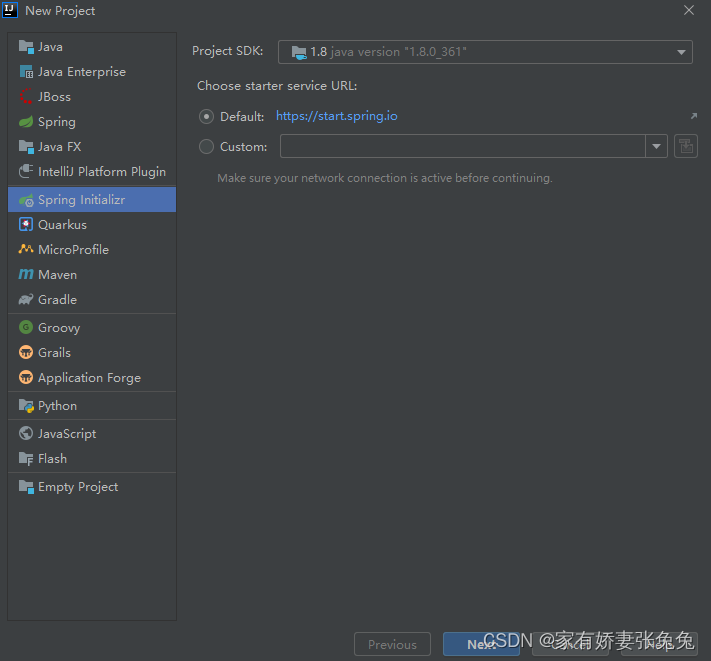711x661 pixels.
Task: Close the New Project dialog
Action: [x=689, y=10]
